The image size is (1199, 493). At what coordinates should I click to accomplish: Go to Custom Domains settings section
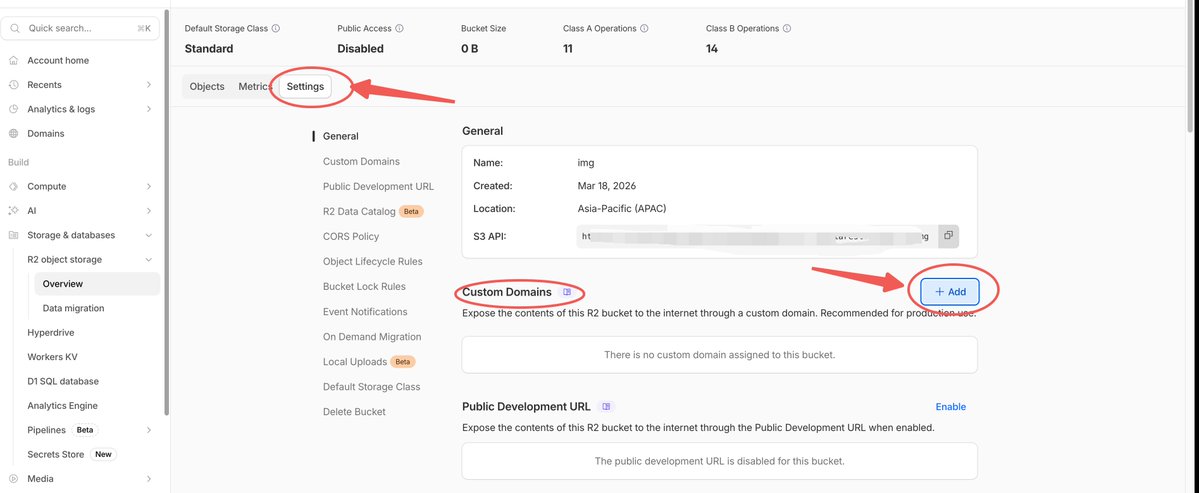point(361,161)
